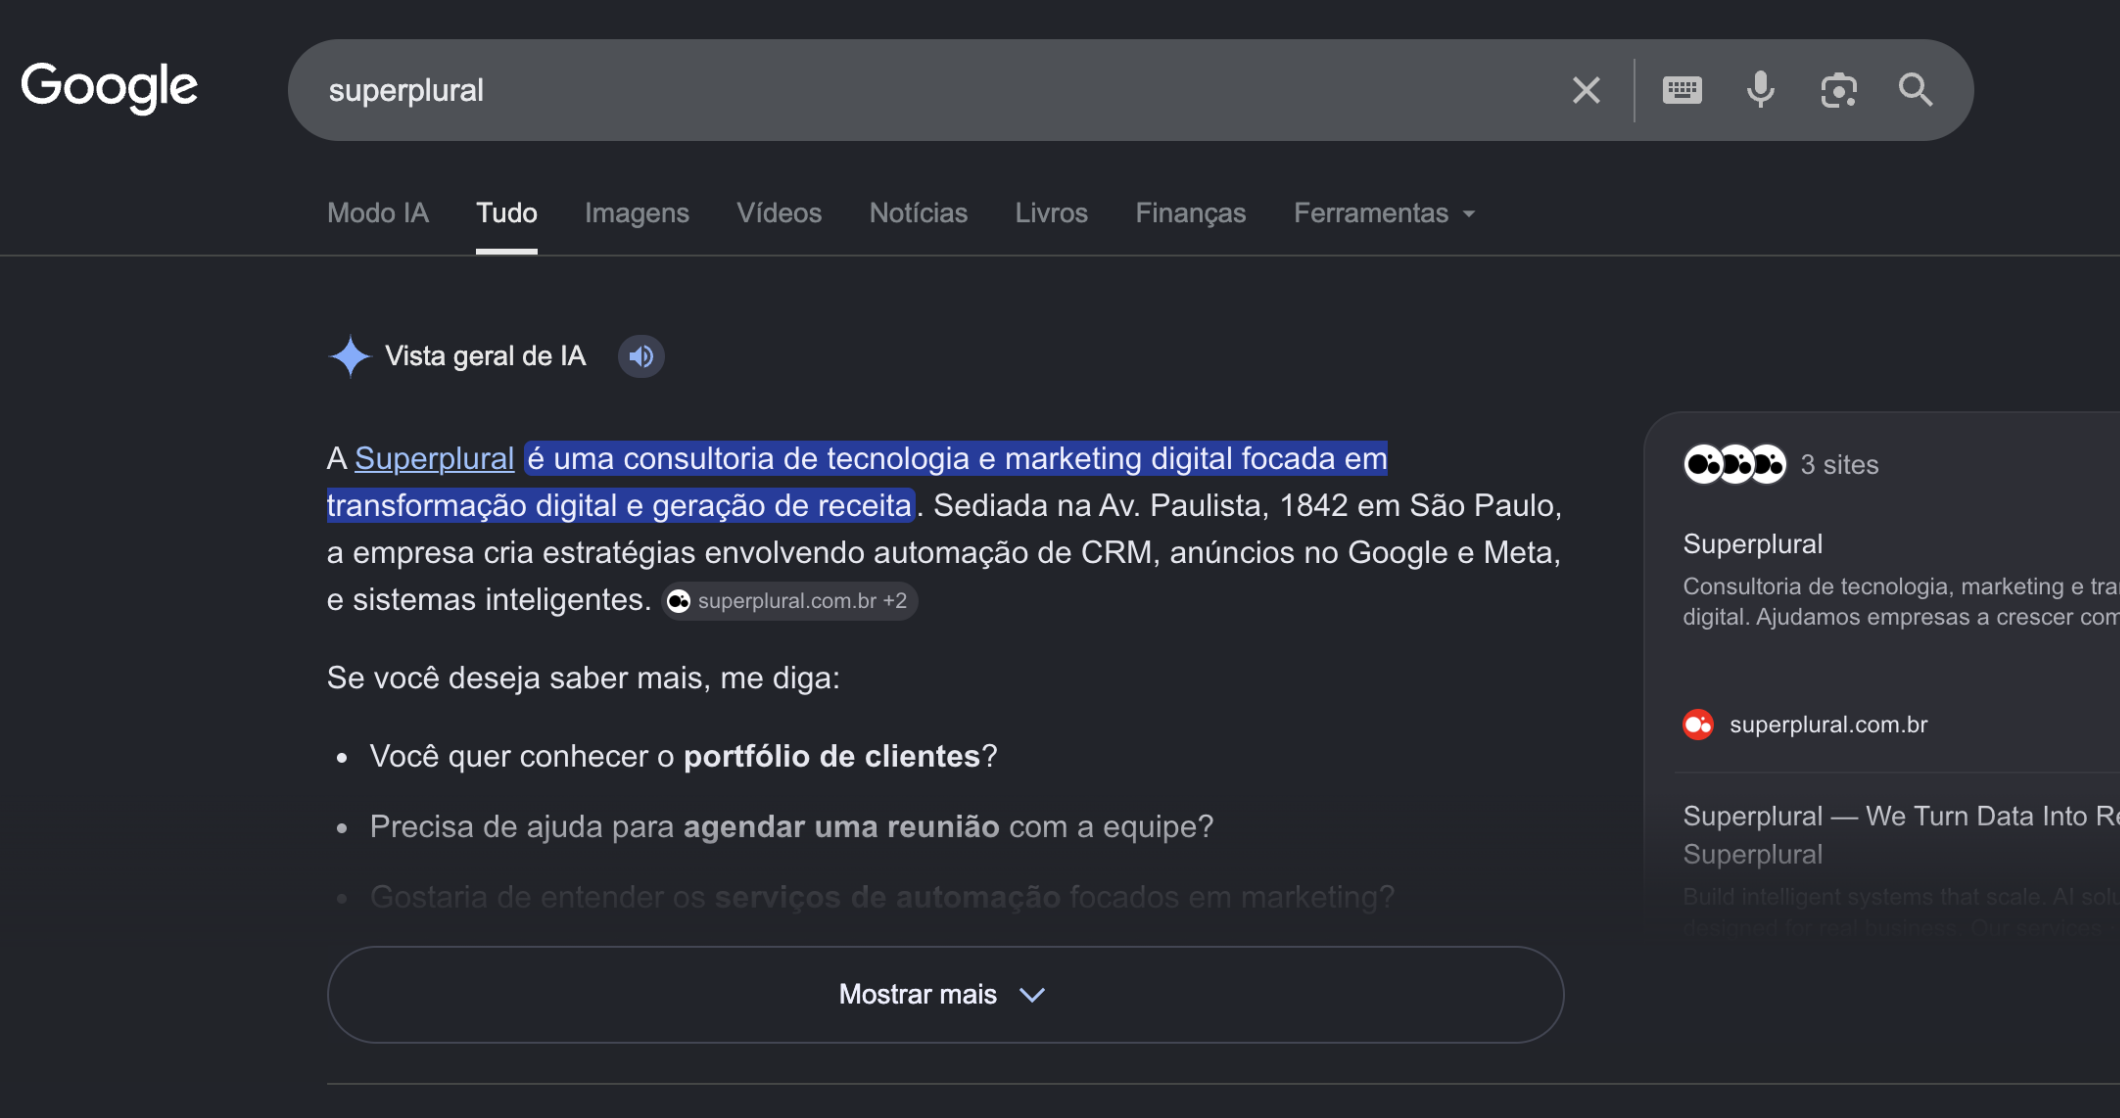Click 'agendar uma reunião' suggestion text

[841, 827]
